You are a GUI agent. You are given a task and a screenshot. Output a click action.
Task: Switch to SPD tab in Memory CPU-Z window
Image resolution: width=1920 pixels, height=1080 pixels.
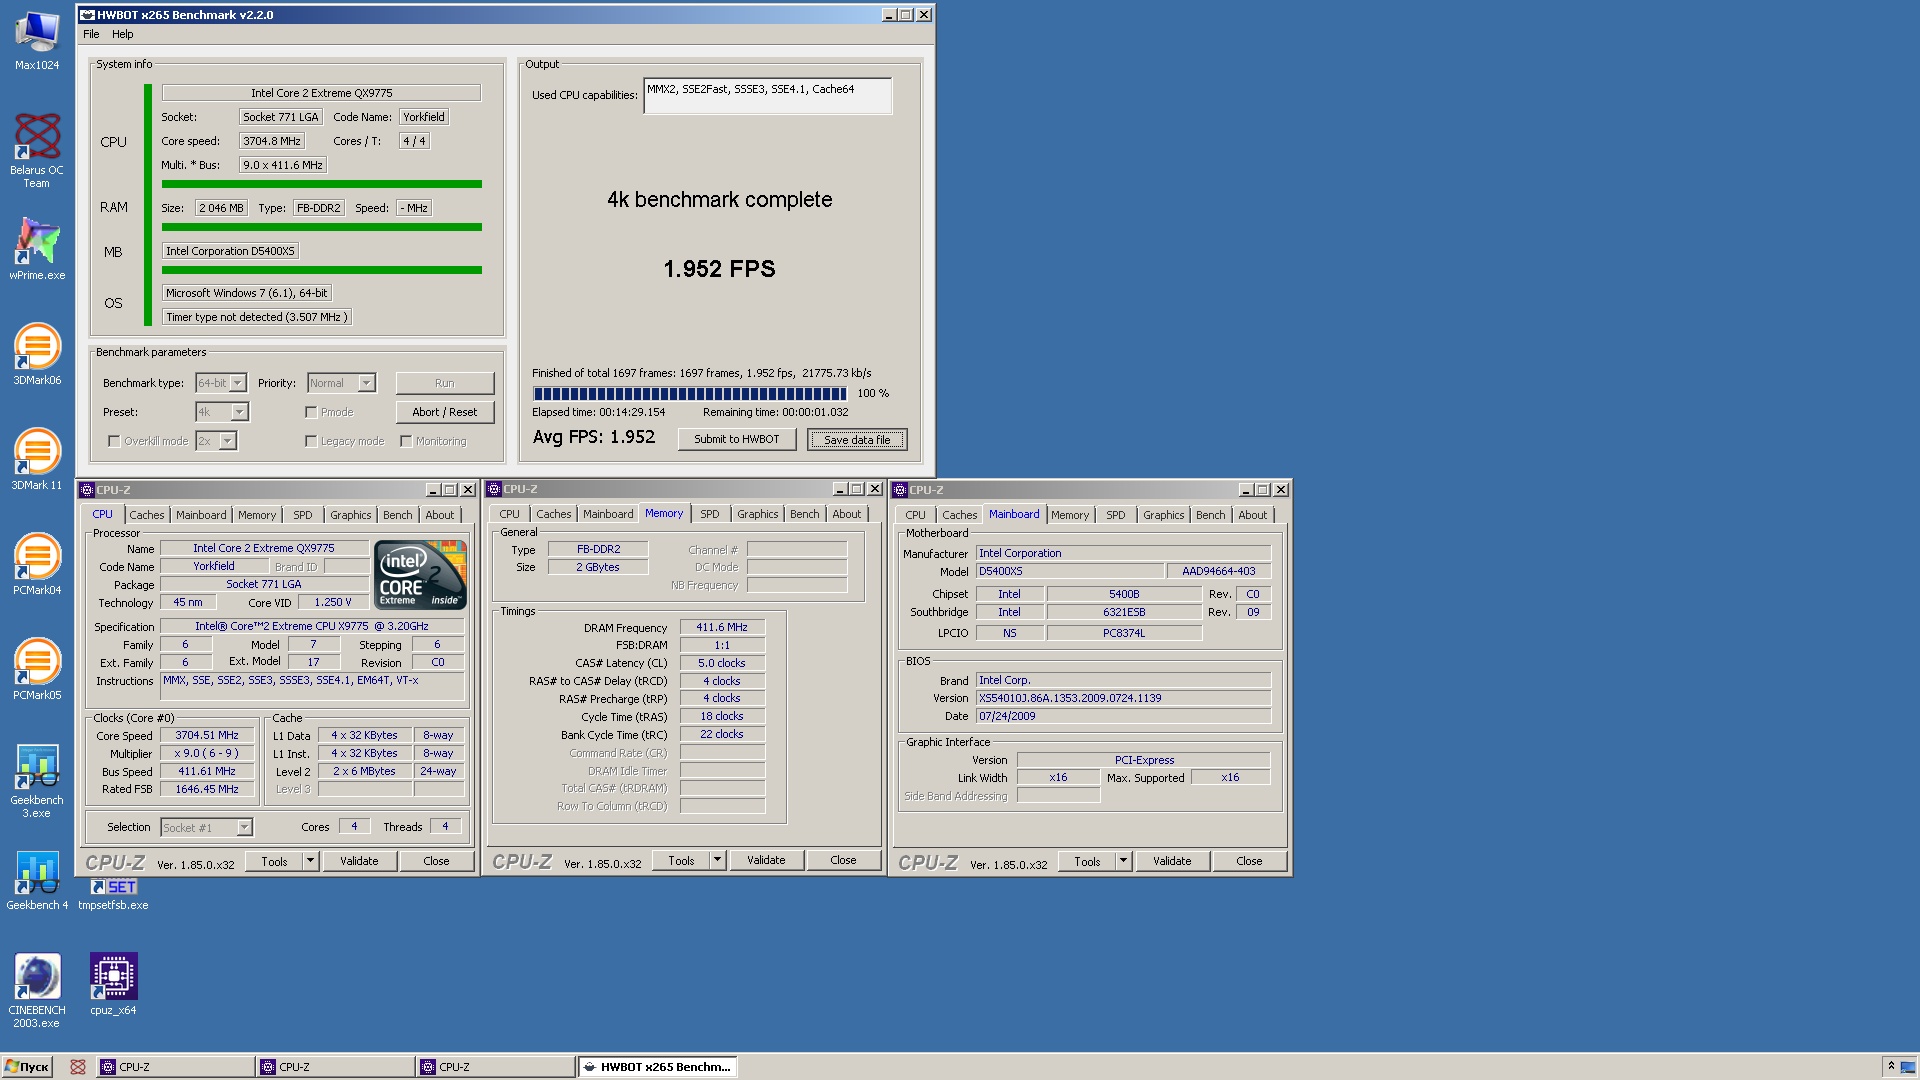point(710,514)
